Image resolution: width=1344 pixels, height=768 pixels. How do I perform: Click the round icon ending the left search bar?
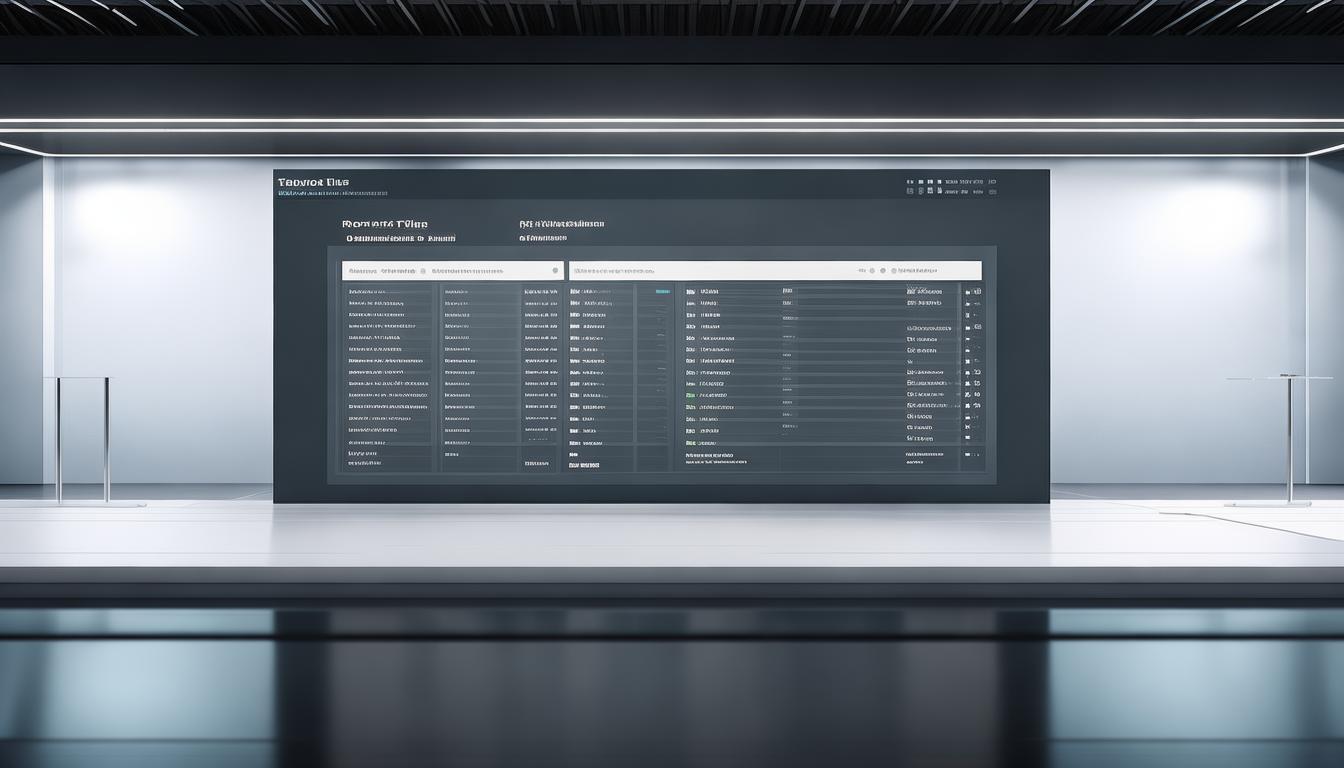(555, 271)
